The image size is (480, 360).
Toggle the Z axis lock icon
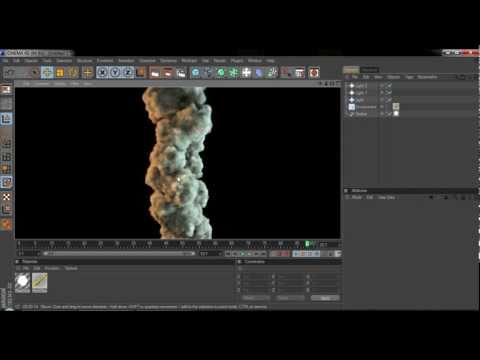(x=128, y=72)
